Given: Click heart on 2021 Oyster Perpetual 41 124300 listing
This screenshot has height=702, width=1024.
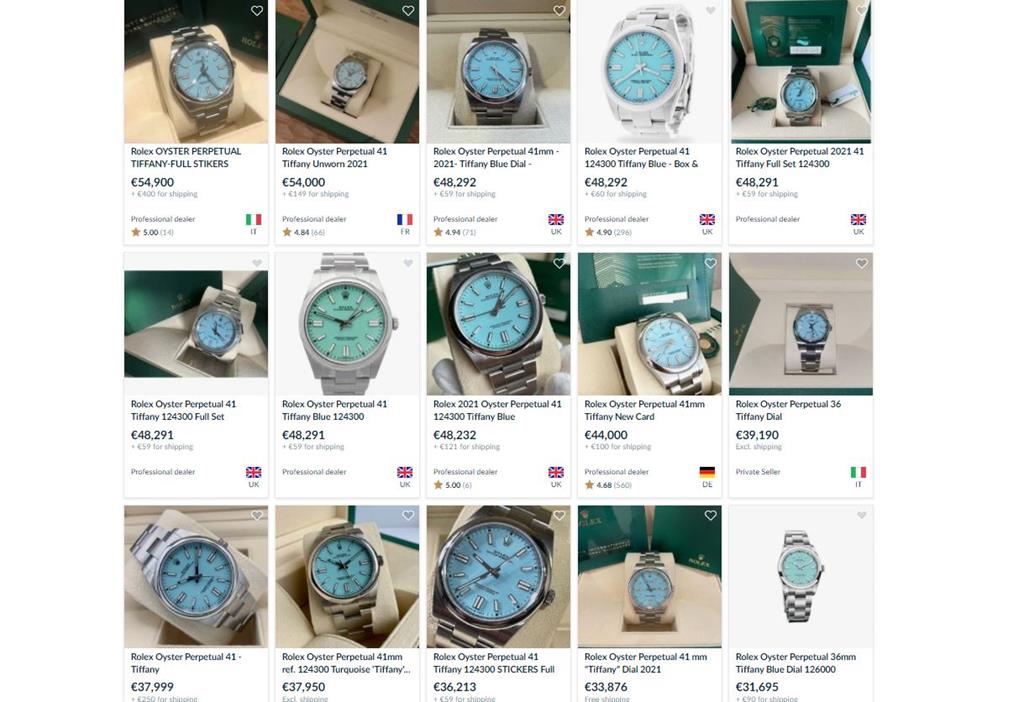Looking at the screenshot, I should (x=559, y=263).
